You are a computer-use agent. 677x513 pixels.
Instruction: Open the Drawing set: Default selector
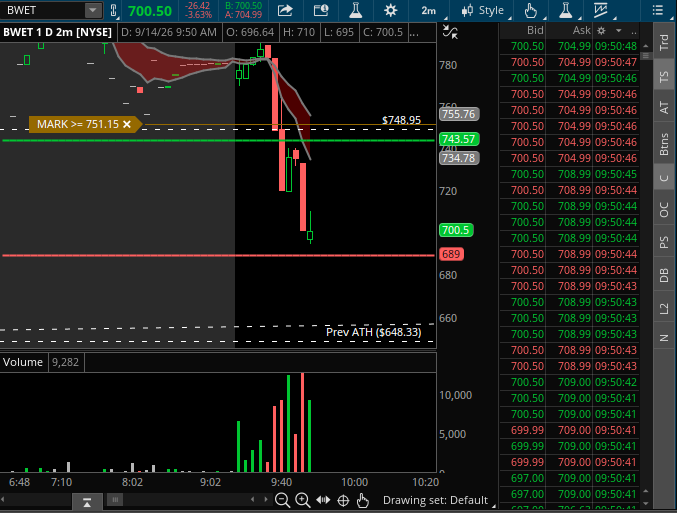coord(436,500)
